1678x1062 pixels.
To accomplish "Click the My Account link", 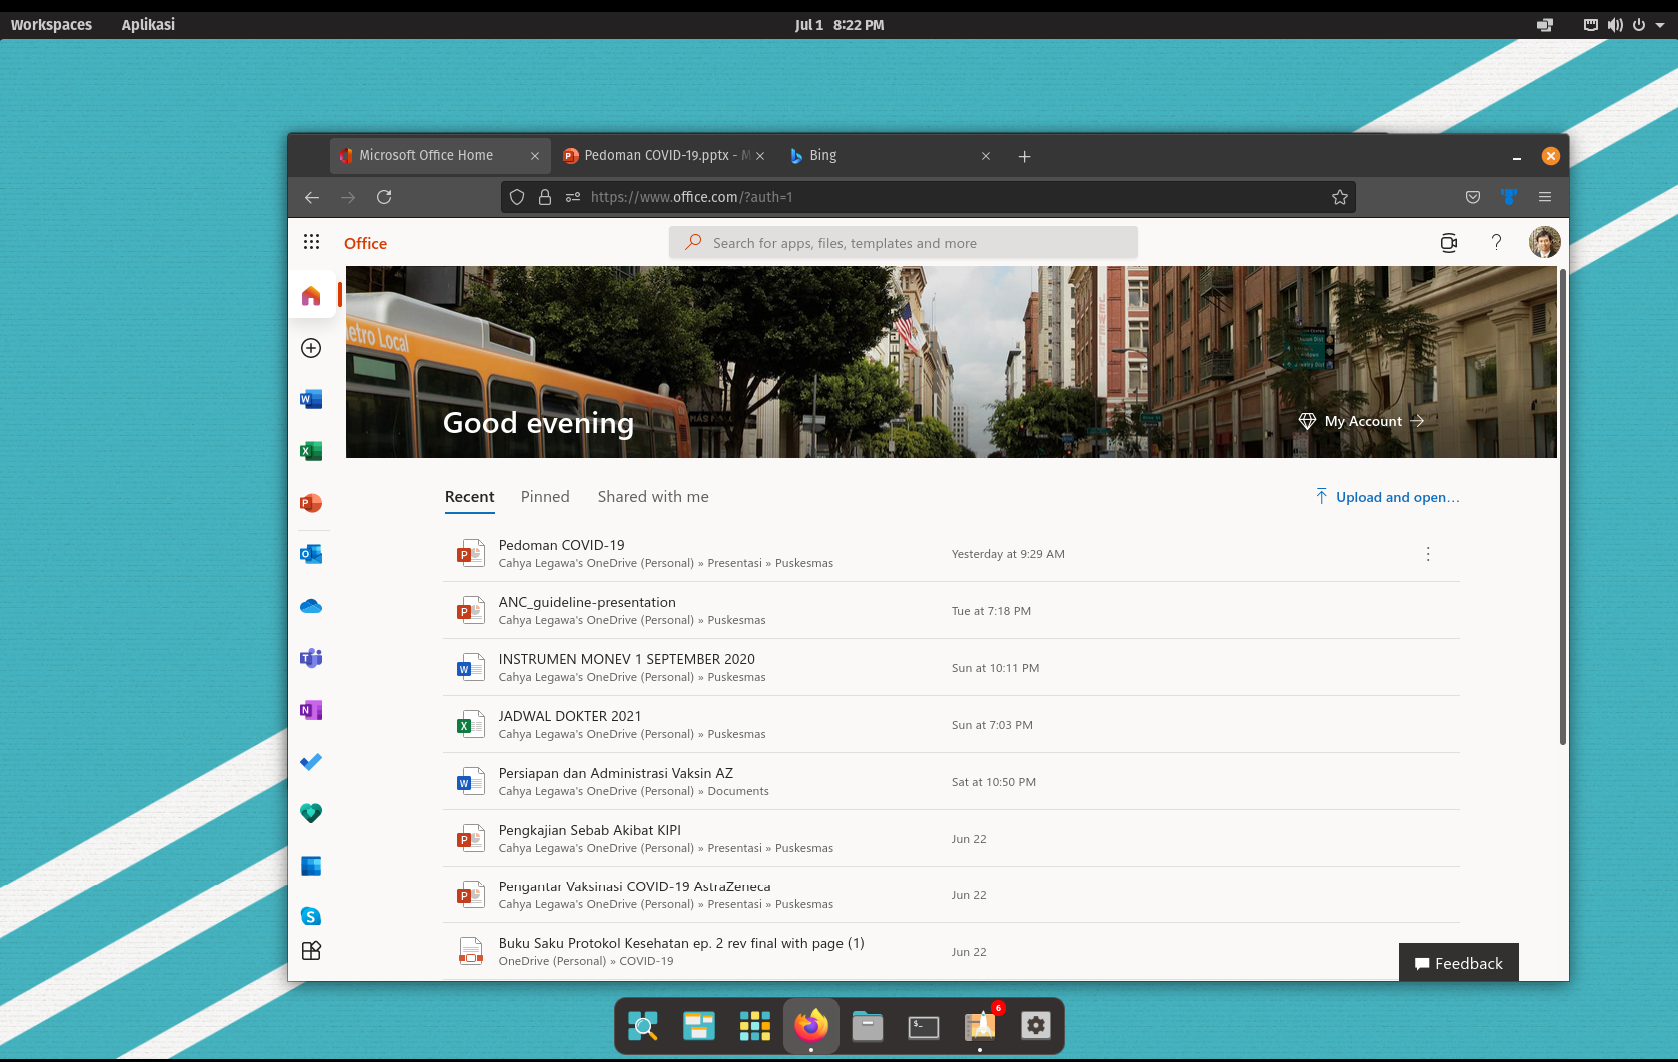I will 1362,421.
